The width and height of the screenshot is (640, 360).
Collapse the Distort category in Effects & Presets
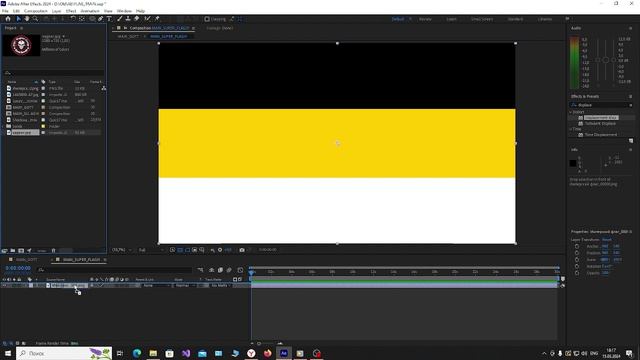pos(571,112)
